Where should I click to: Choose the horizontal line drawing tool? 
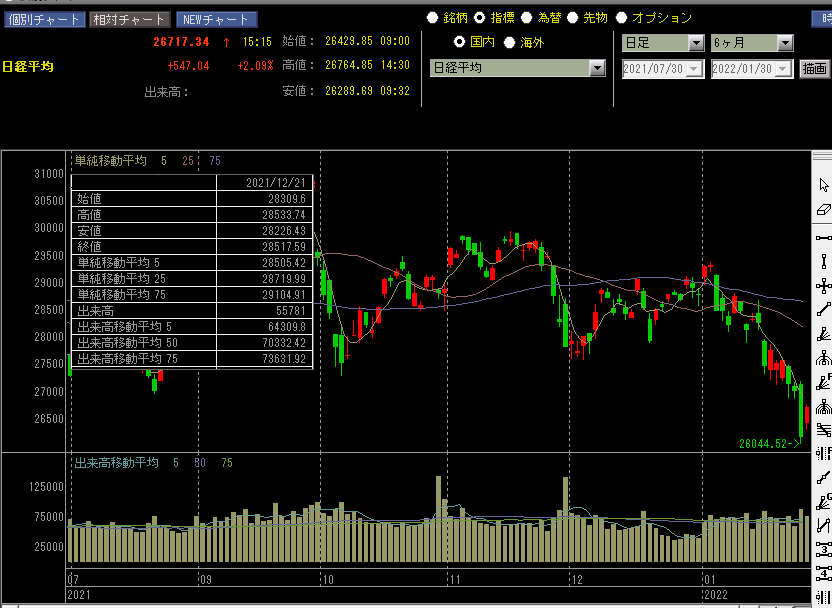pos(823,237)
